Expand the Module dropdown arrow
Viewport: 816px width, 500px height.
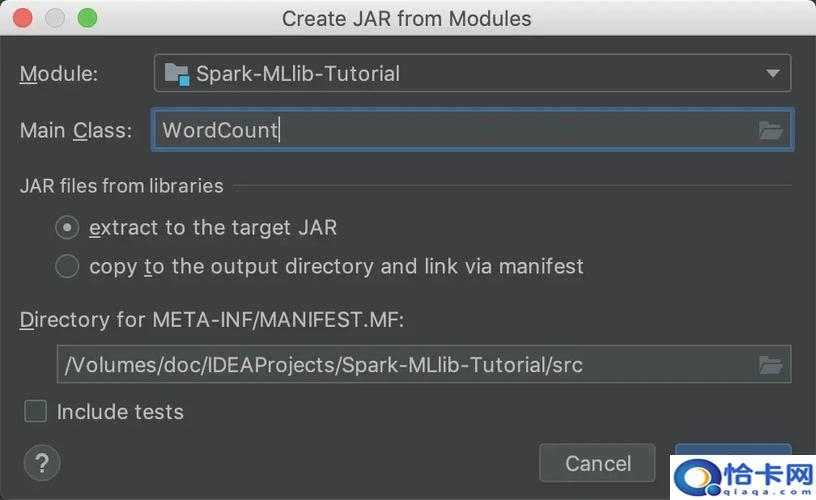(x=772, y=73)
